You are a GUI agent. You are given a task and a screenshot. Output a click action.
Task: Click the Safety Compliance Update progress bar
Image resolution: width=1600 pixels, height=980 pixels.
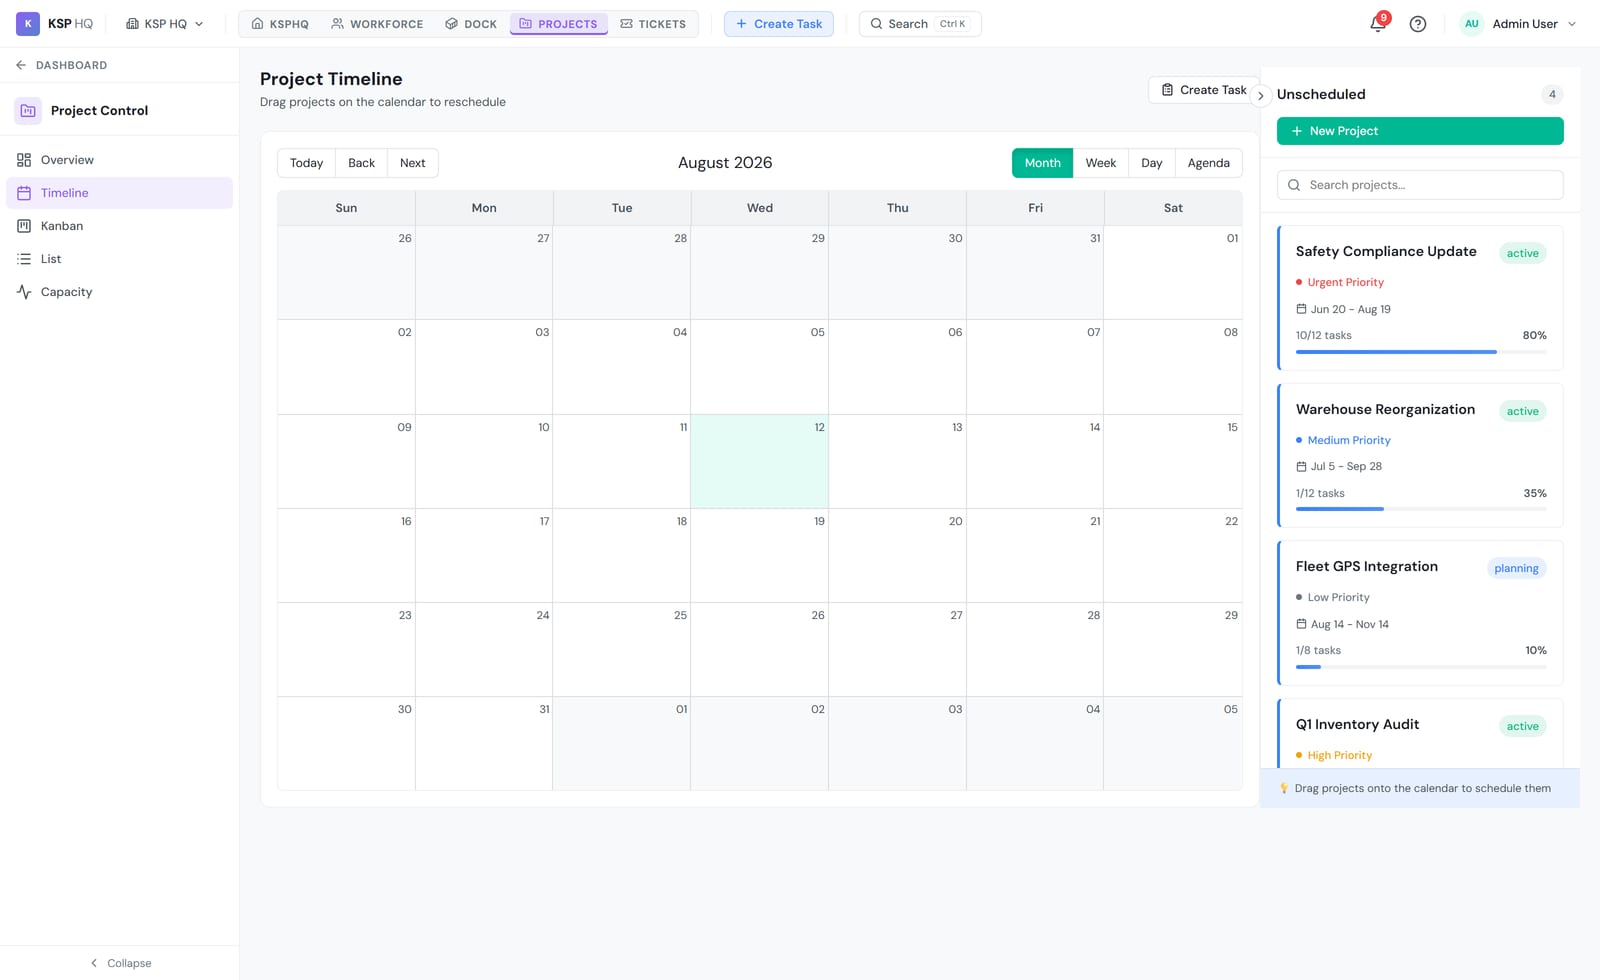point(1421,352)
